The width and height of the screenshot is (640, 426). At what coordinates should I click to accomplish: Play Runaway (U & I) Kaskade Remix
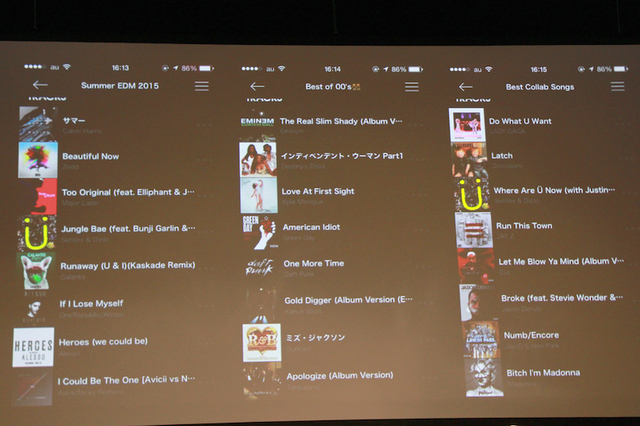click(128, 265)
